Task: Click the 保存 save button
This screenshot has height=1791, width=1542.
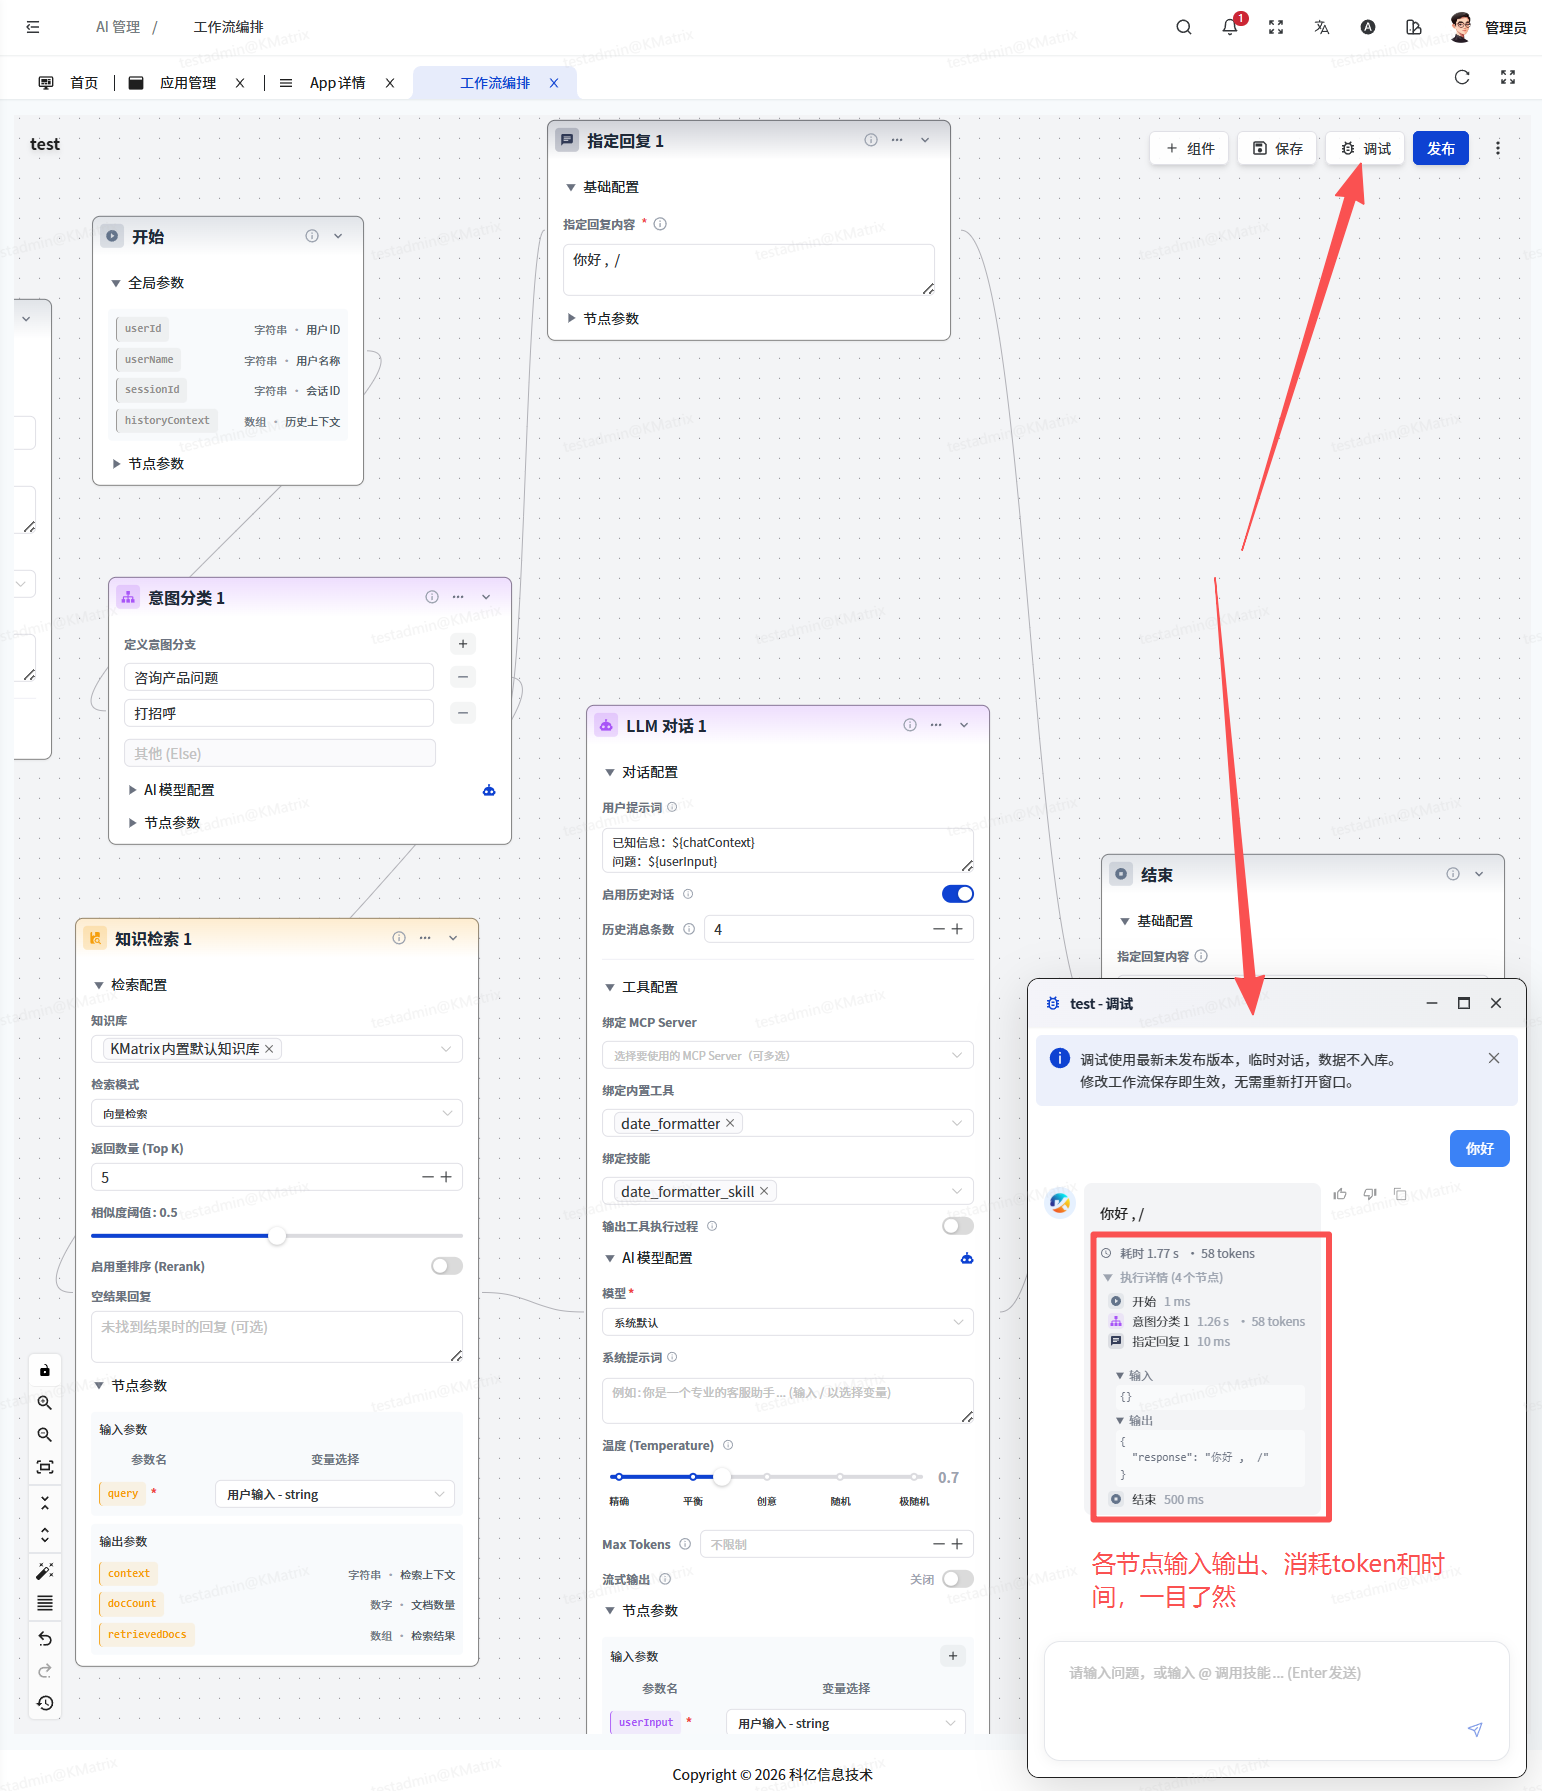Action: [x=1277, y=149]
